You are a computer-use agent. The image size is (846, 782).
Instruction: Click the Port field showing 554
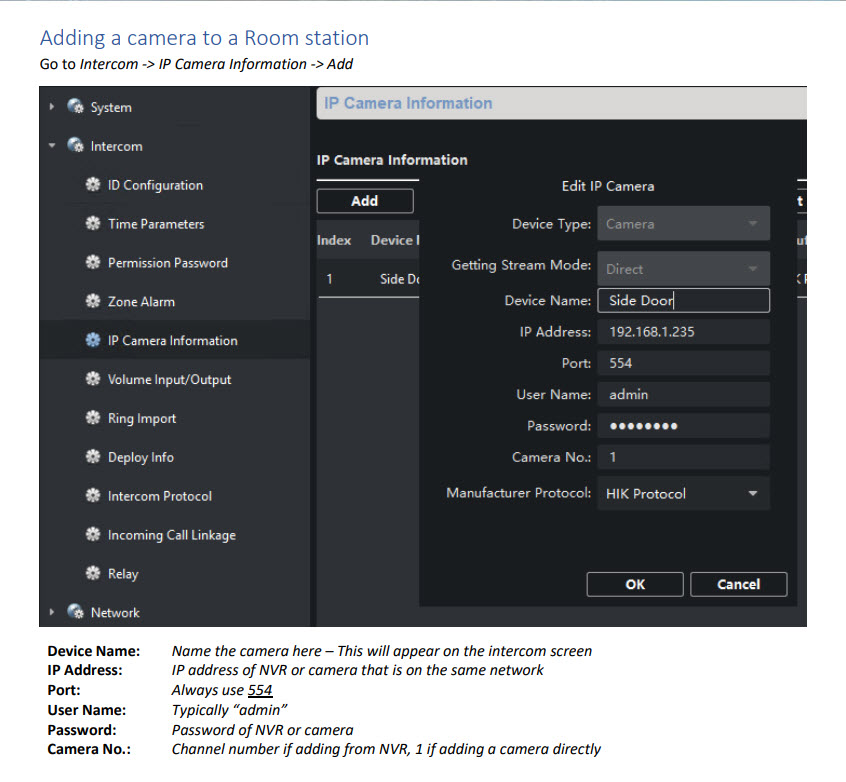[684, 363]
